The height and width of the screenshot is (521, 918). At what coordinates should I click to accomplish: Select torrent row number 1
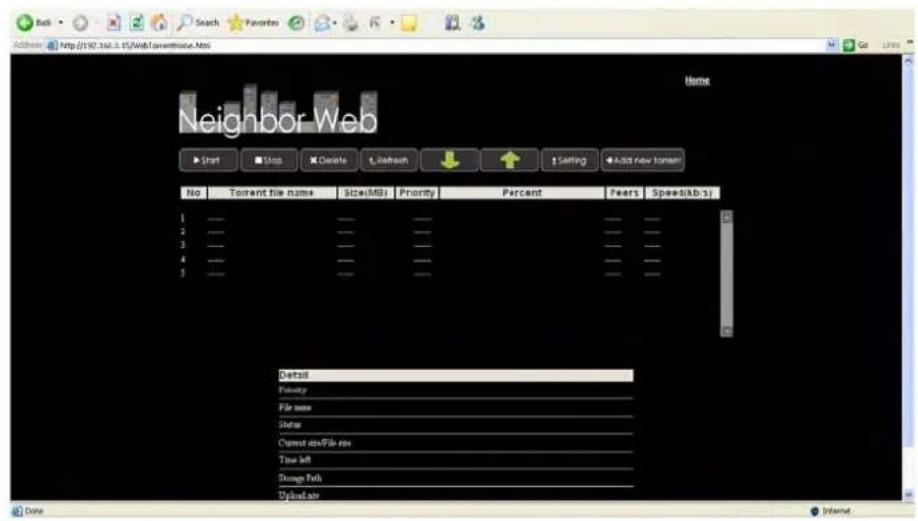pyautogui.click(x=422, y=219)
